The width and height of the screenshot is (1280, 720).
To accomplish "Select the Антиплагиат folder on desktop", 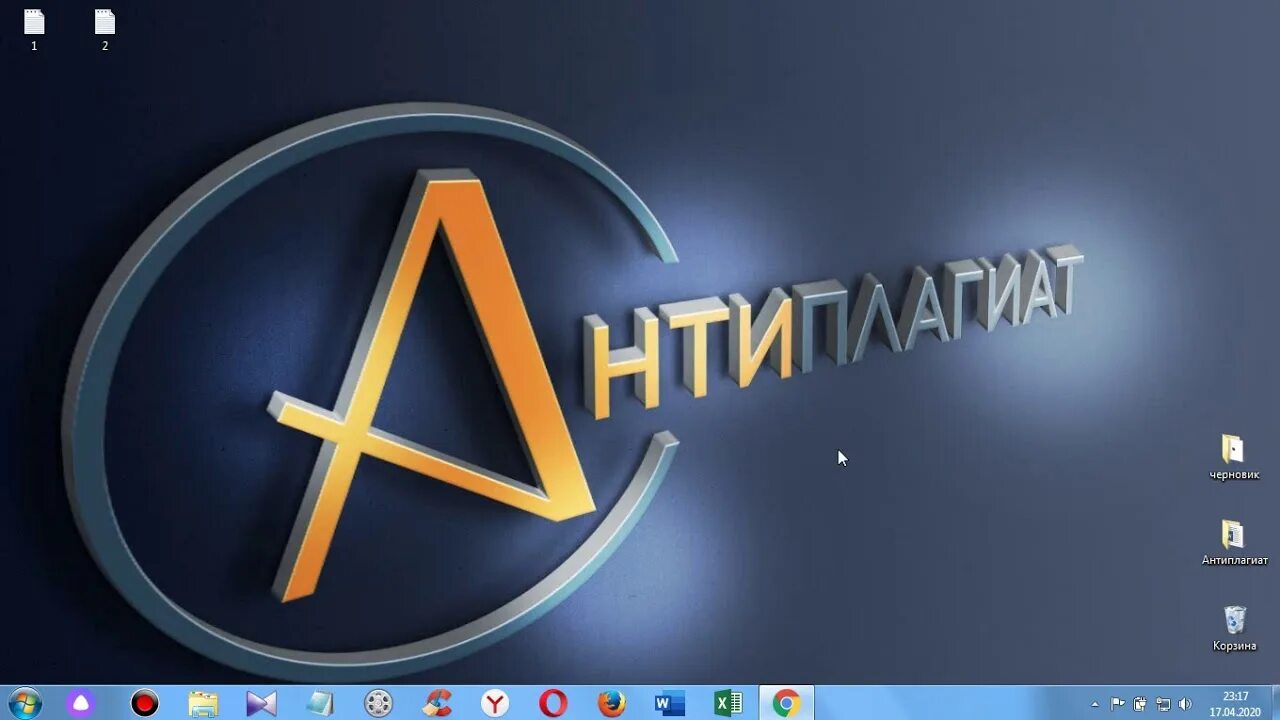I will click(1234, 542).
